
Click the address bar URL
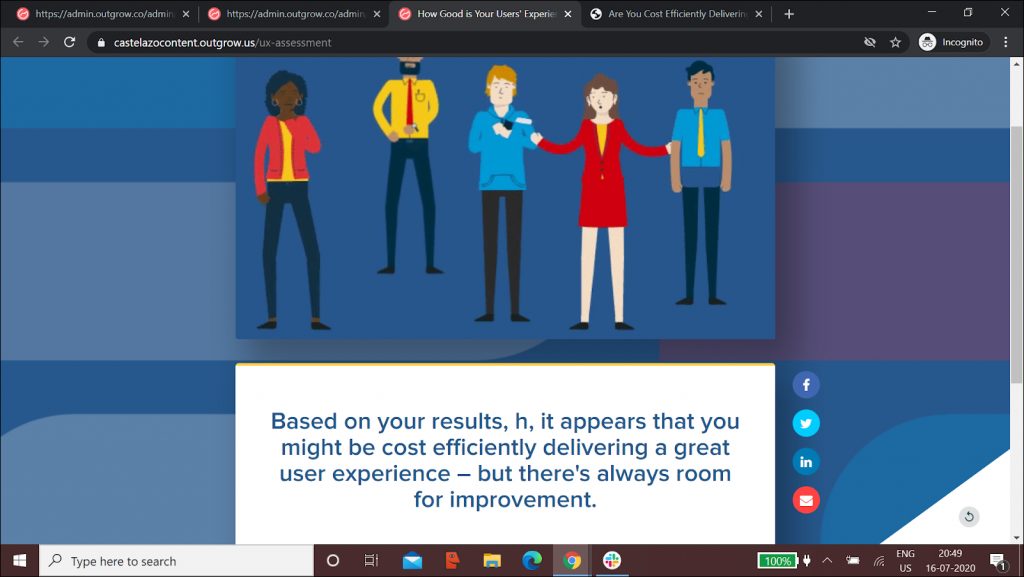click(x=223, y=43)
